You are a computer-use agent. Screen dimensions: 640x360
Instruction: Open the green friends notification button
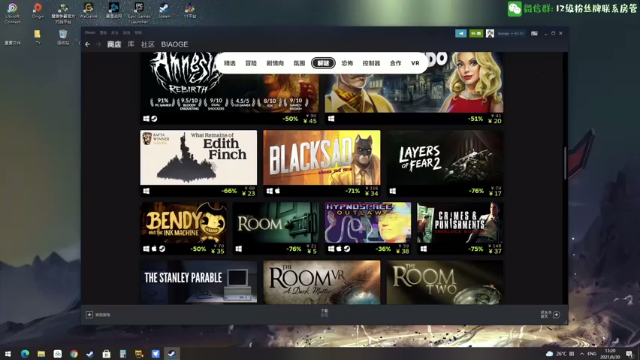[476, 33]
